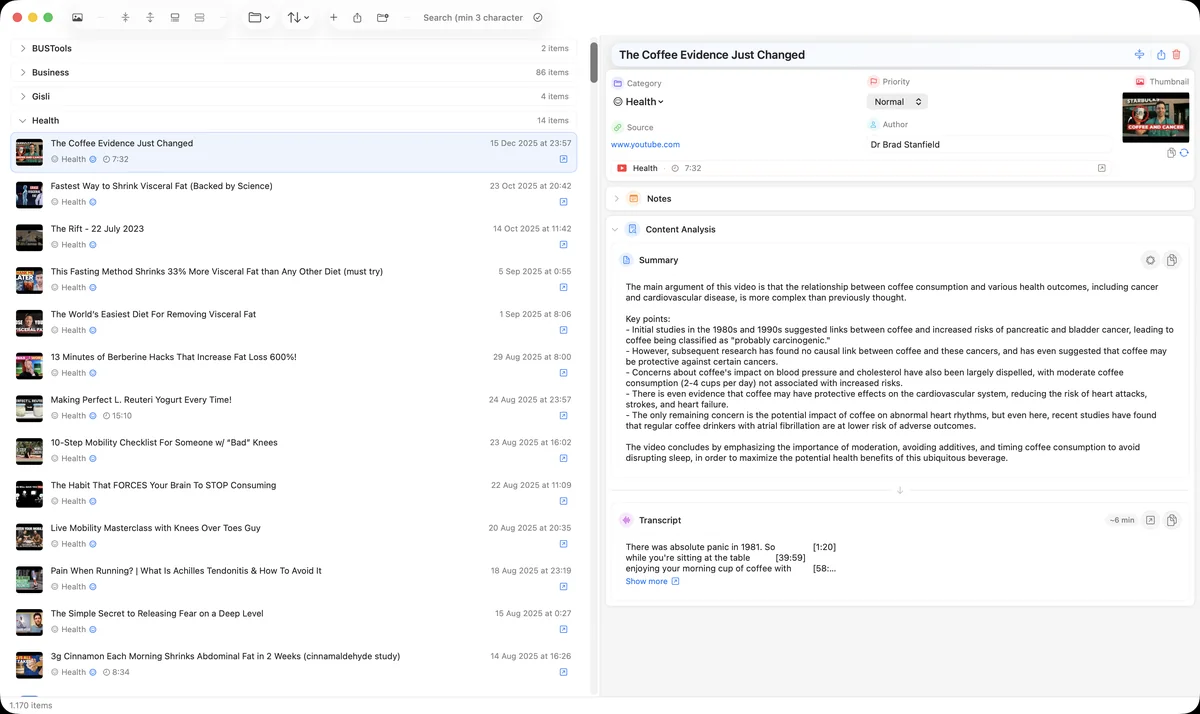Open the sort order dropdown in toolbar
The image size is (1200, 714).
pos(298,18)
